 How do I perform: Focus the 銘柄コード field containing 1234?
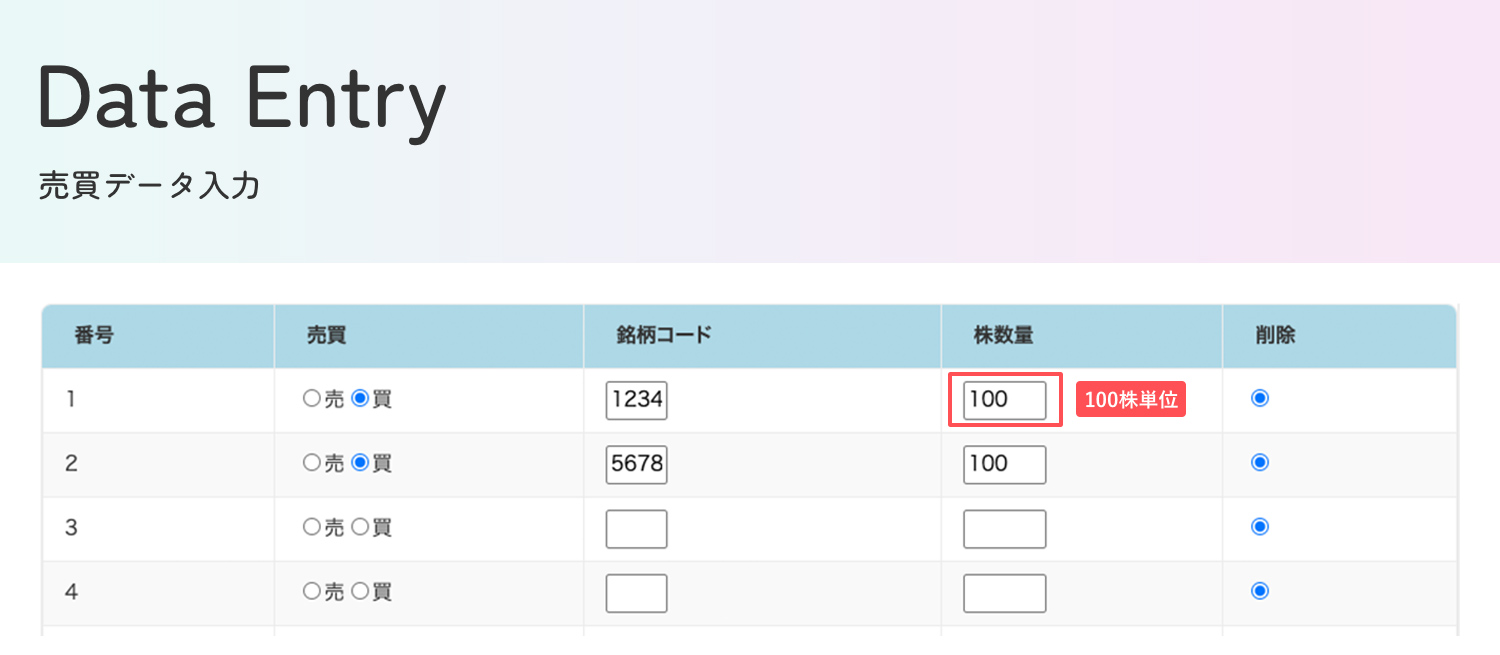point(636,401)
